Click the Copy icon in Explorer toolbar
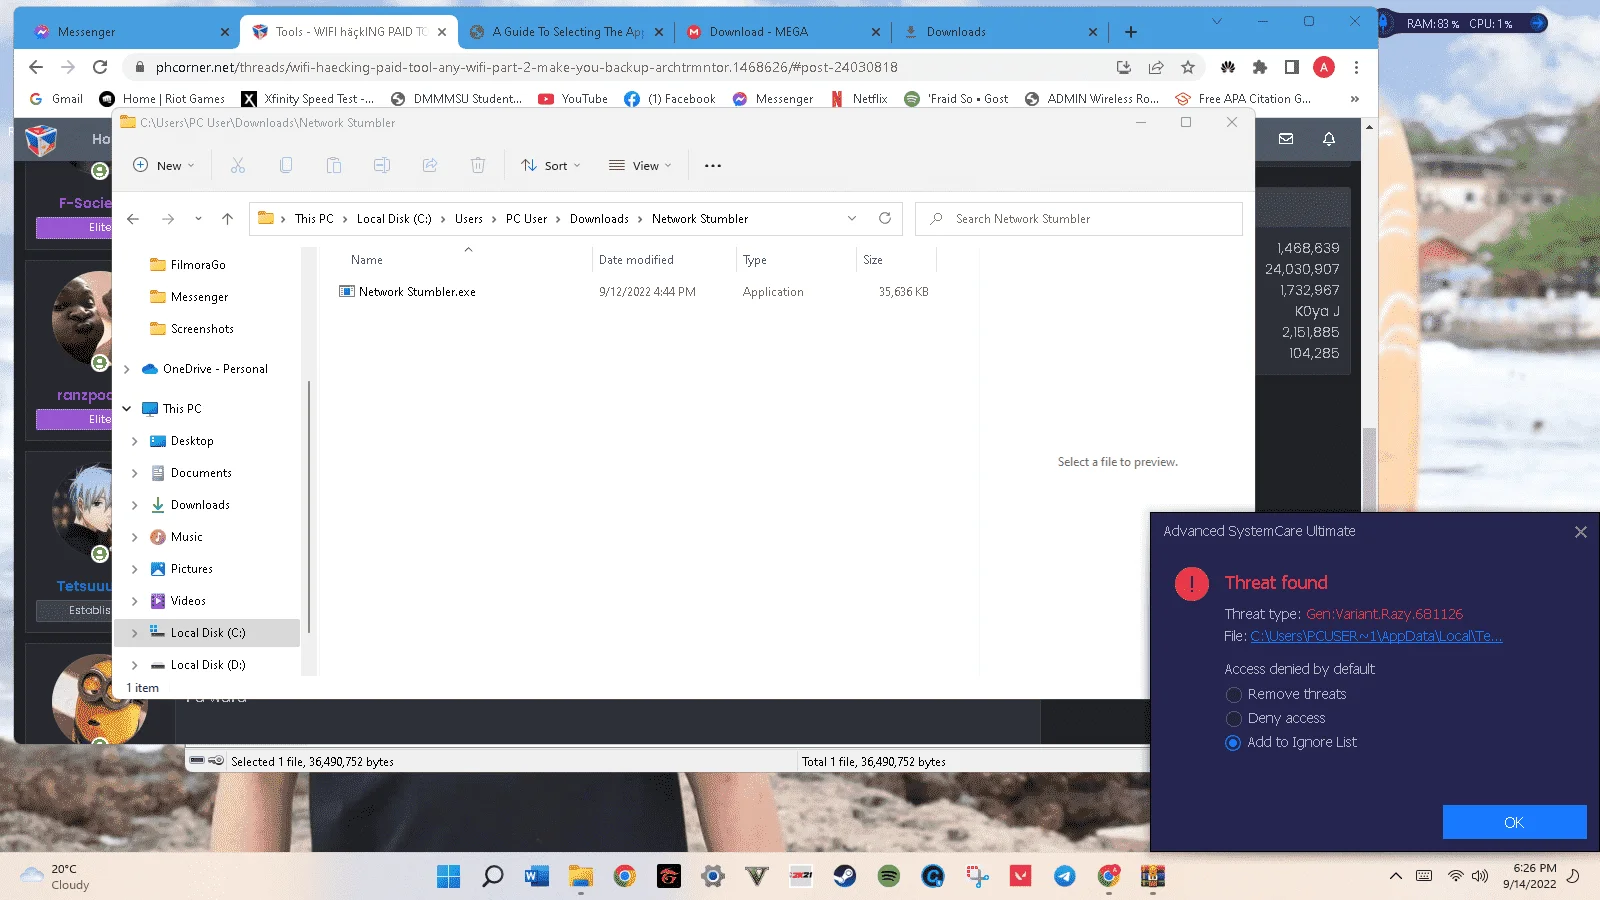 286,166
